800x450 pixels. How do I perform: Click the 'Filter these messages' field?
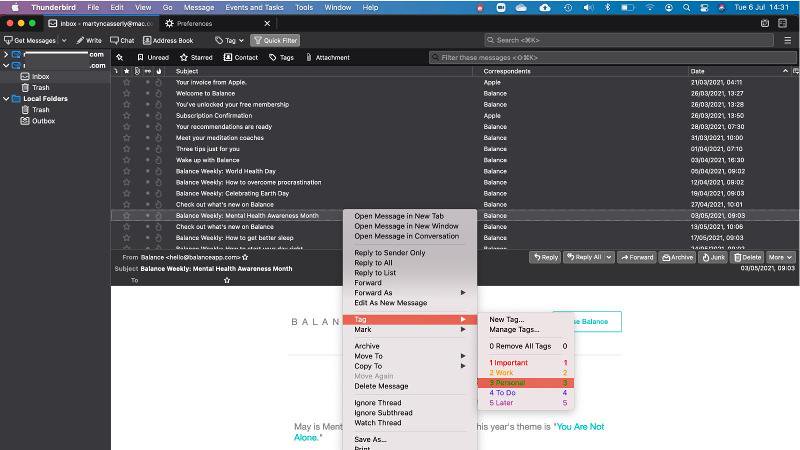click(x=610, y=58)
